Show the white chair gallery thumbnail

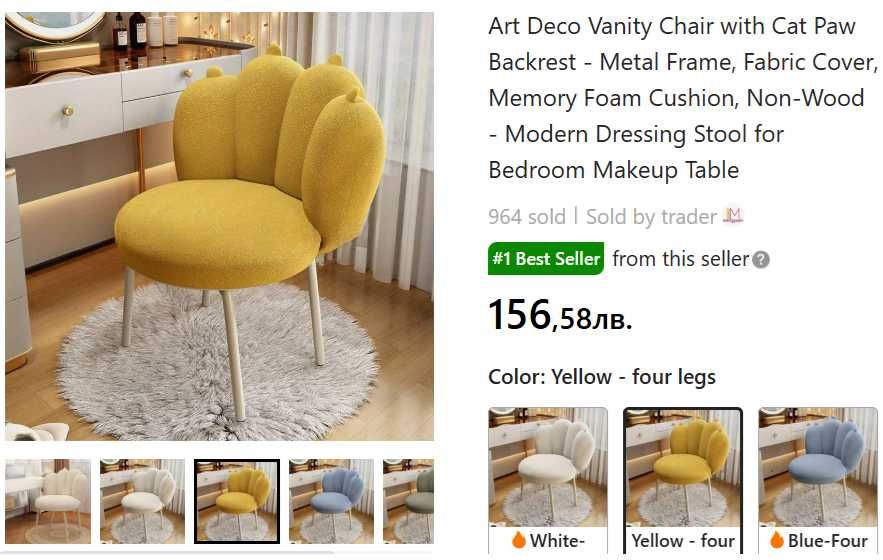click(142, 501)
